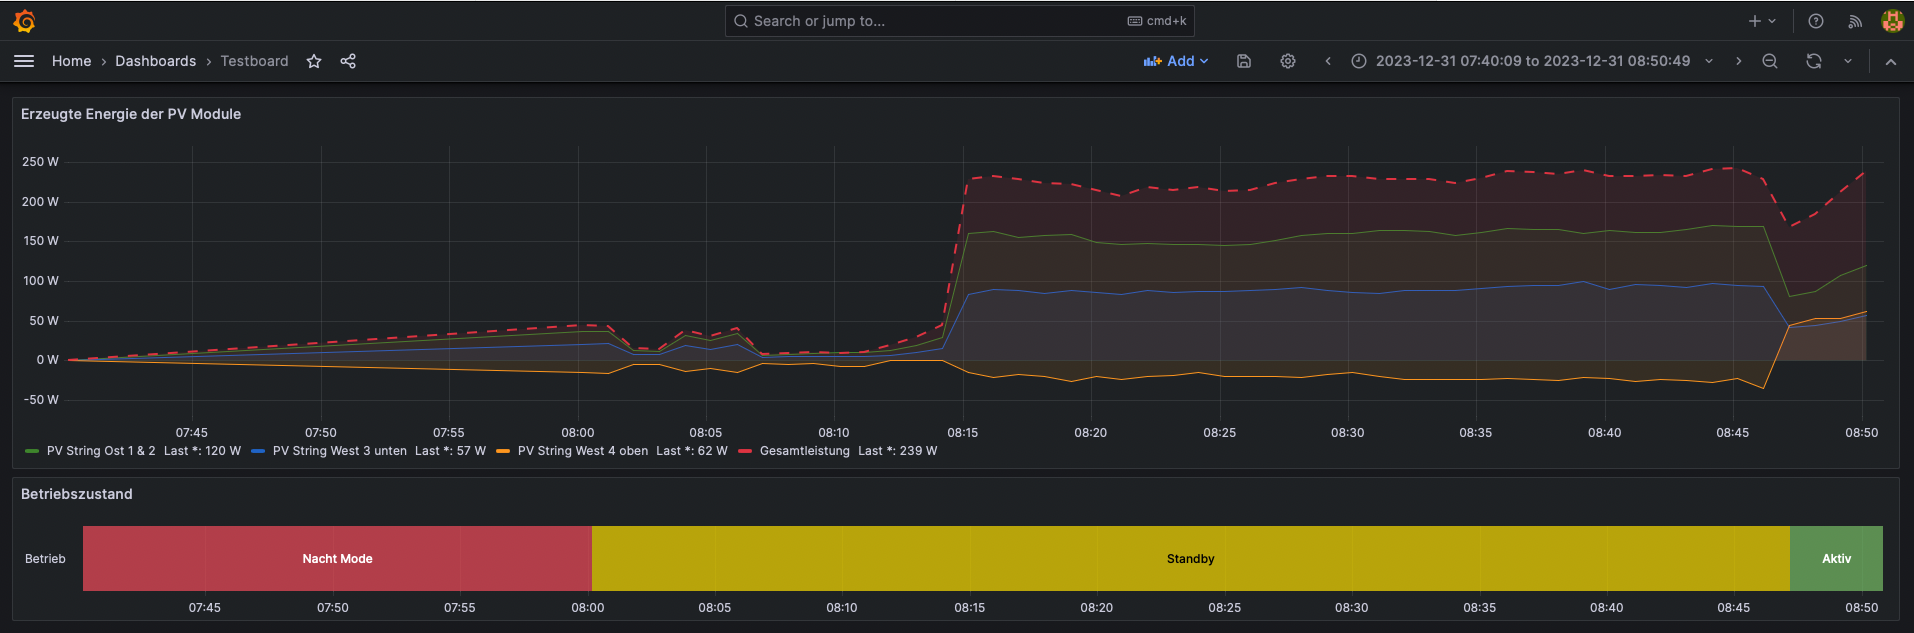Click the orange PV String West 4 color swatch

503,451
